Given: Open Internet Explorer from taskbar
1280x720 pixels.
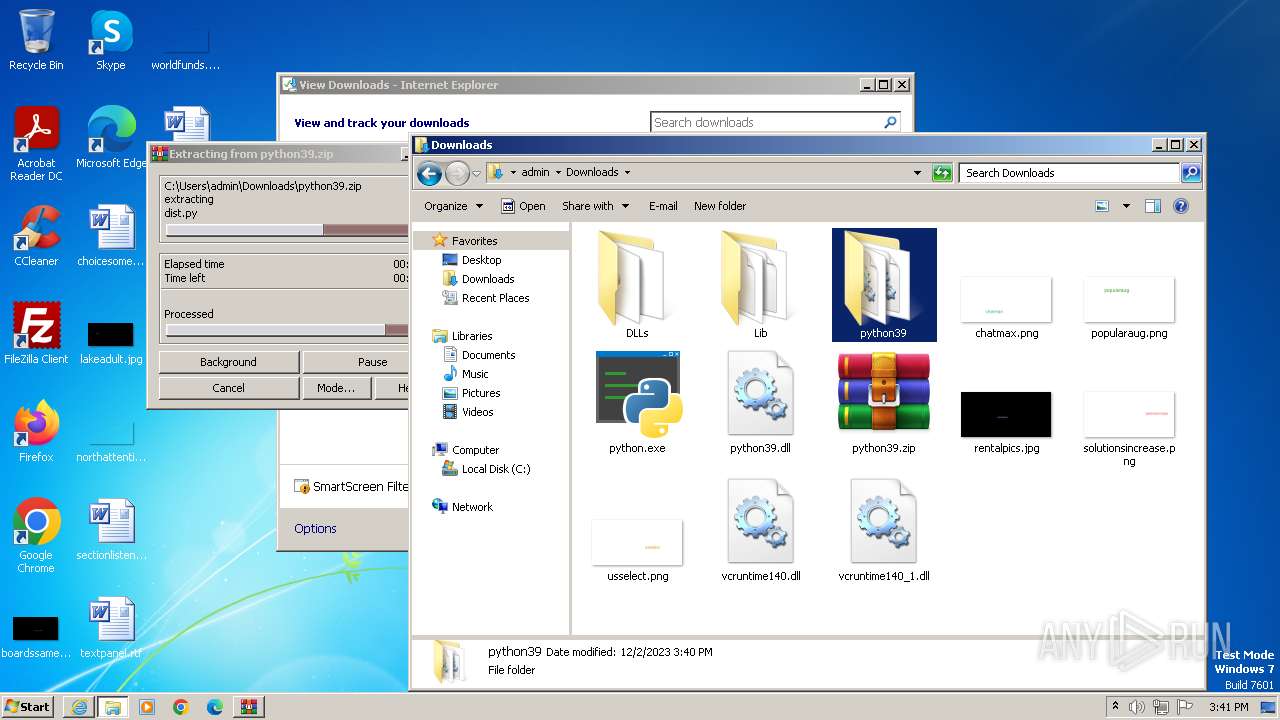Looking at the screenshot, I should [x=79, y=707].
